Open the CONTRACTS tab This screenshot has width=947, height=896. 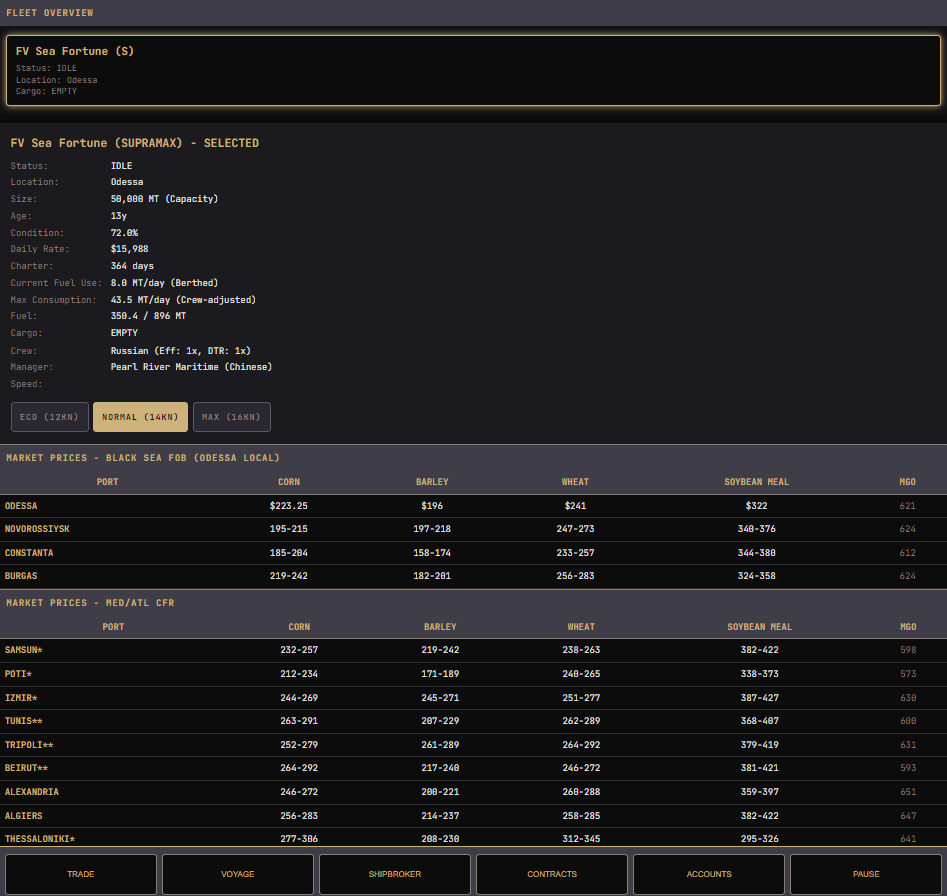[552, 874]
